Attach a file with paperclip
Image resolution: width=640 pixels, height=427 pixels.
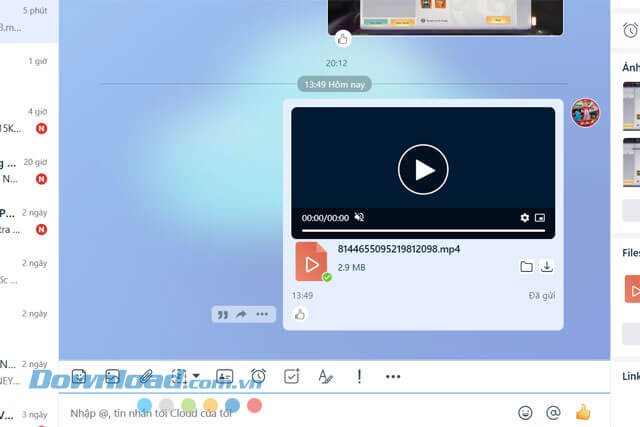pyautogui.click(x=146, y=376)
